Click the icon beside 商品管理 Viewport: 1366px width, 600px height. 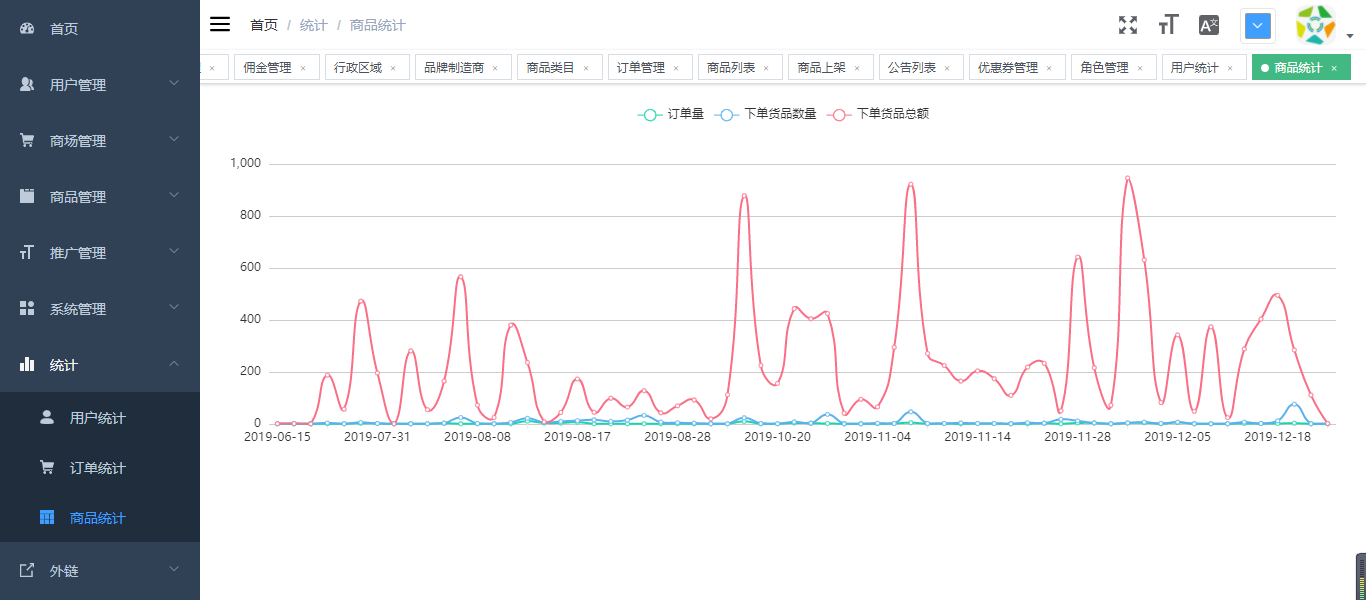coord(27,197)
